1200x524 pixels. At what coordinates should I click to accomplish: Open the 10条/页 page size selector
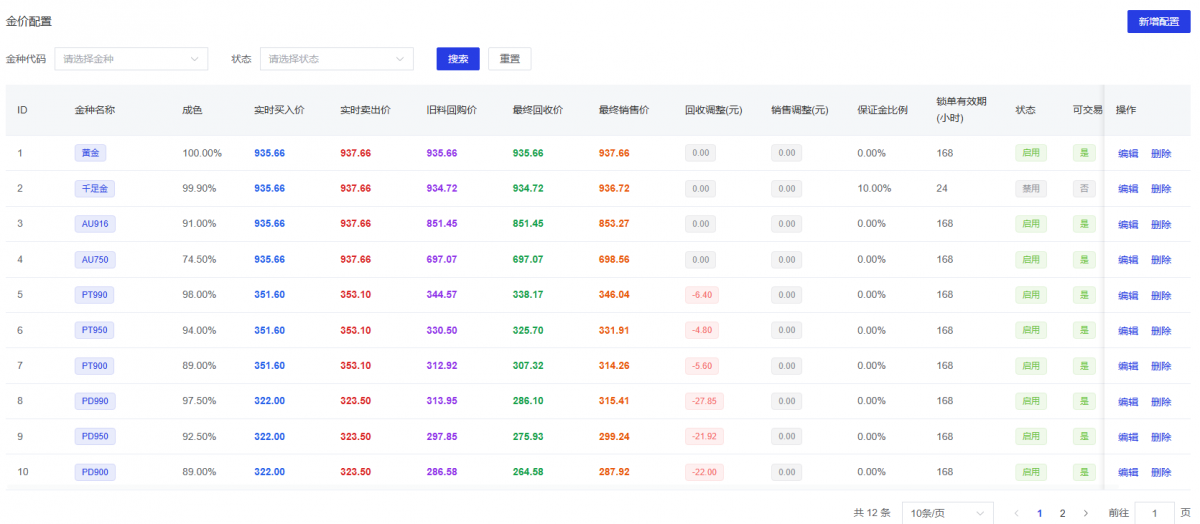click(947, 513)
